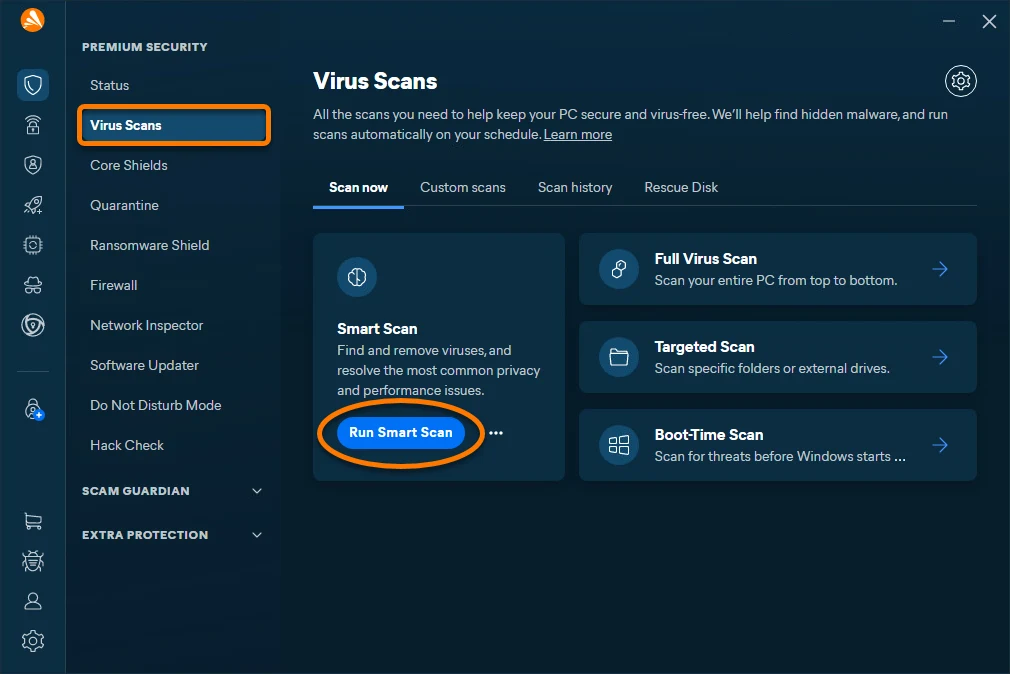
Task: Follow the Learn more link
Action: click(578, 135)
